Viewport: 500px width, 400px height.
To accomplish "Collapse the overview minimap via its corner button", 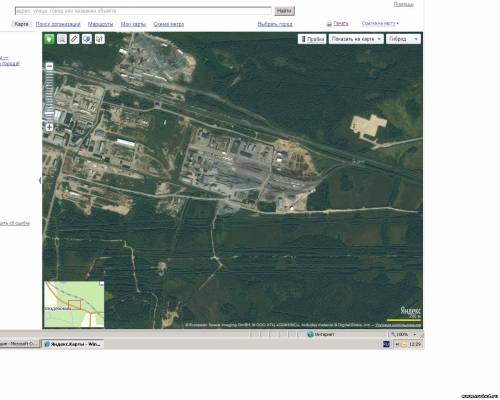I will click(x=102, y=283).
